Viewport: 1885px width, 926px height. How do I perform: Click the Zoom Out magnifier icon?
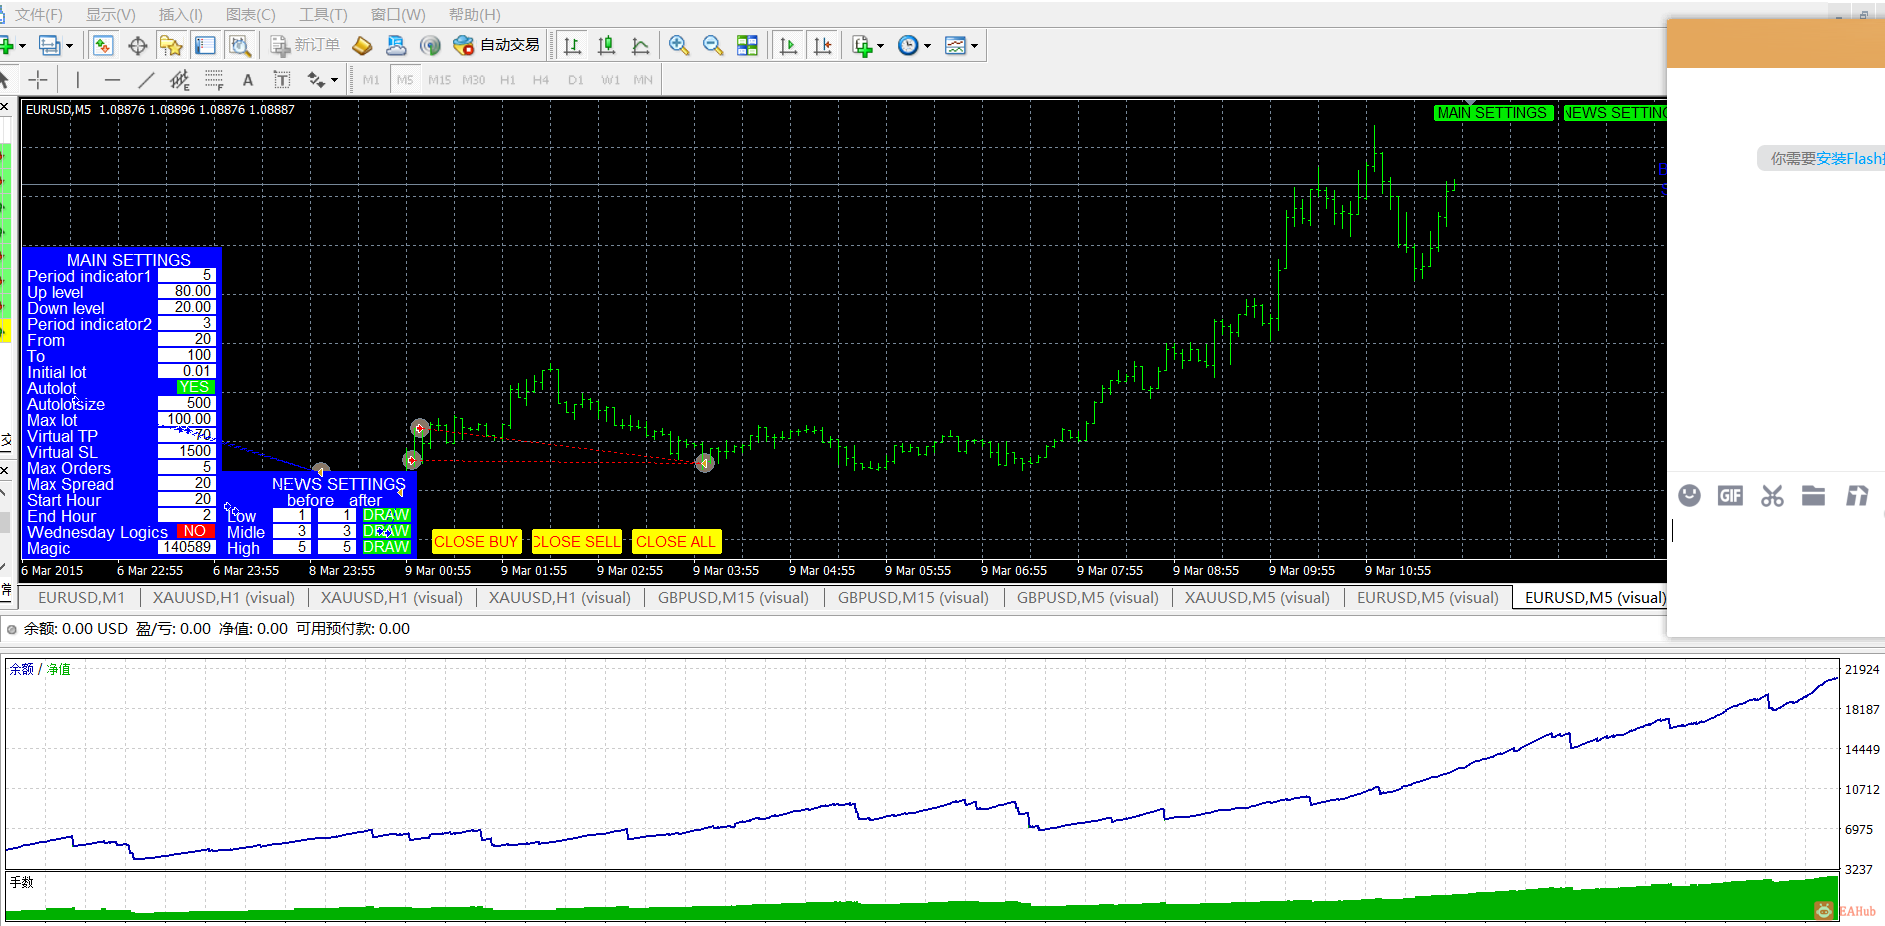coord(713,46)
